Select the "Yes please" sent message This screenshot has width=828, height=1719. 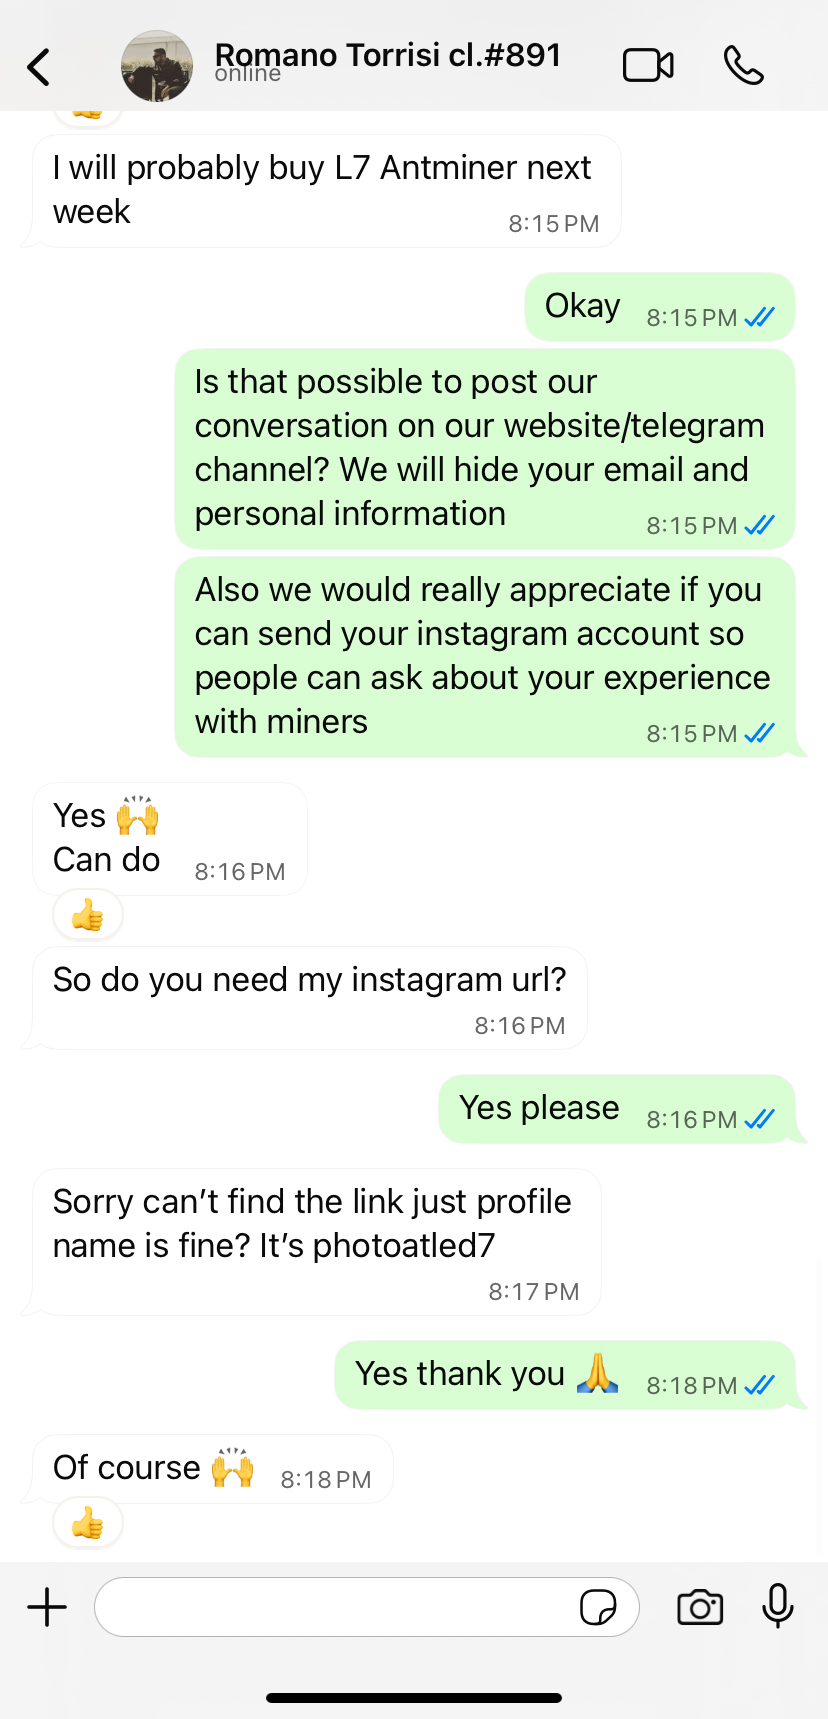[x=616, y=1109]
